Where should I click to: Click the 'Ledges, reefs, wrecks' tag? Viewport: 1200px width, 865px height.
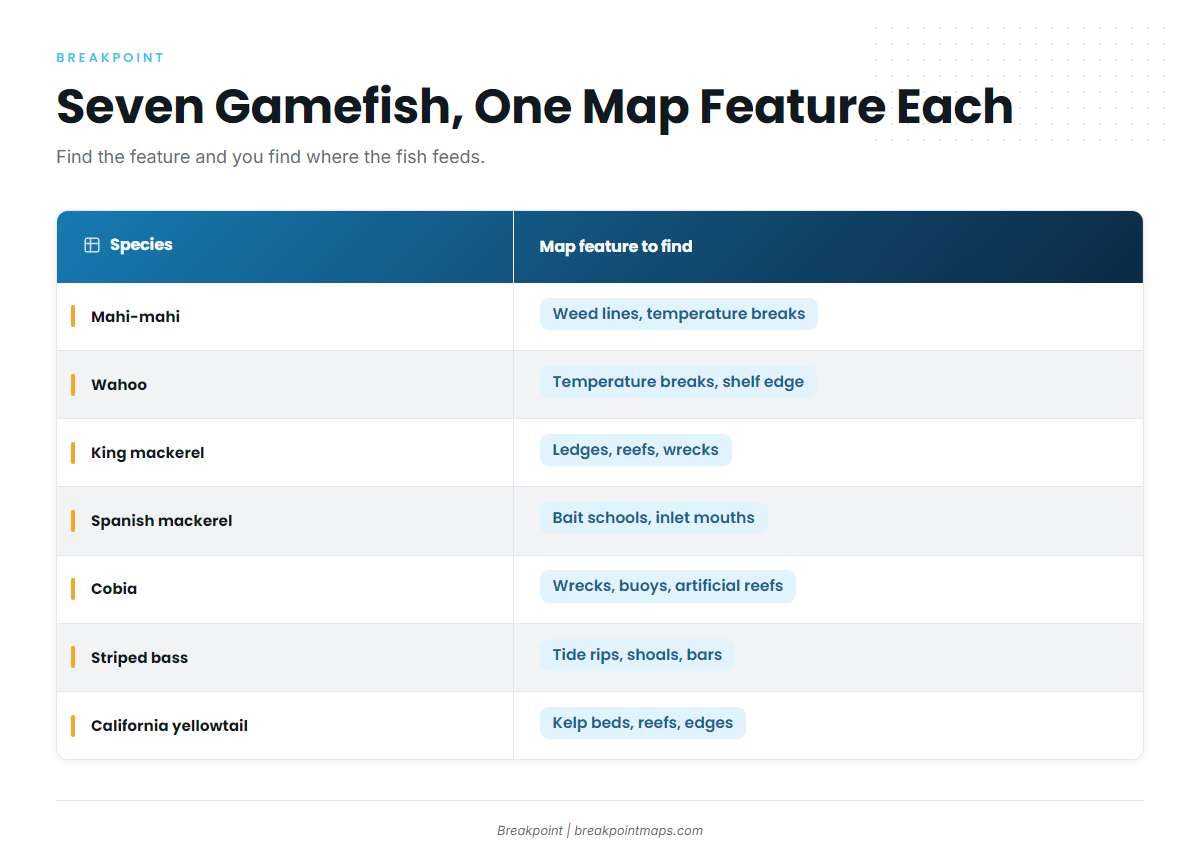[636, 450]
